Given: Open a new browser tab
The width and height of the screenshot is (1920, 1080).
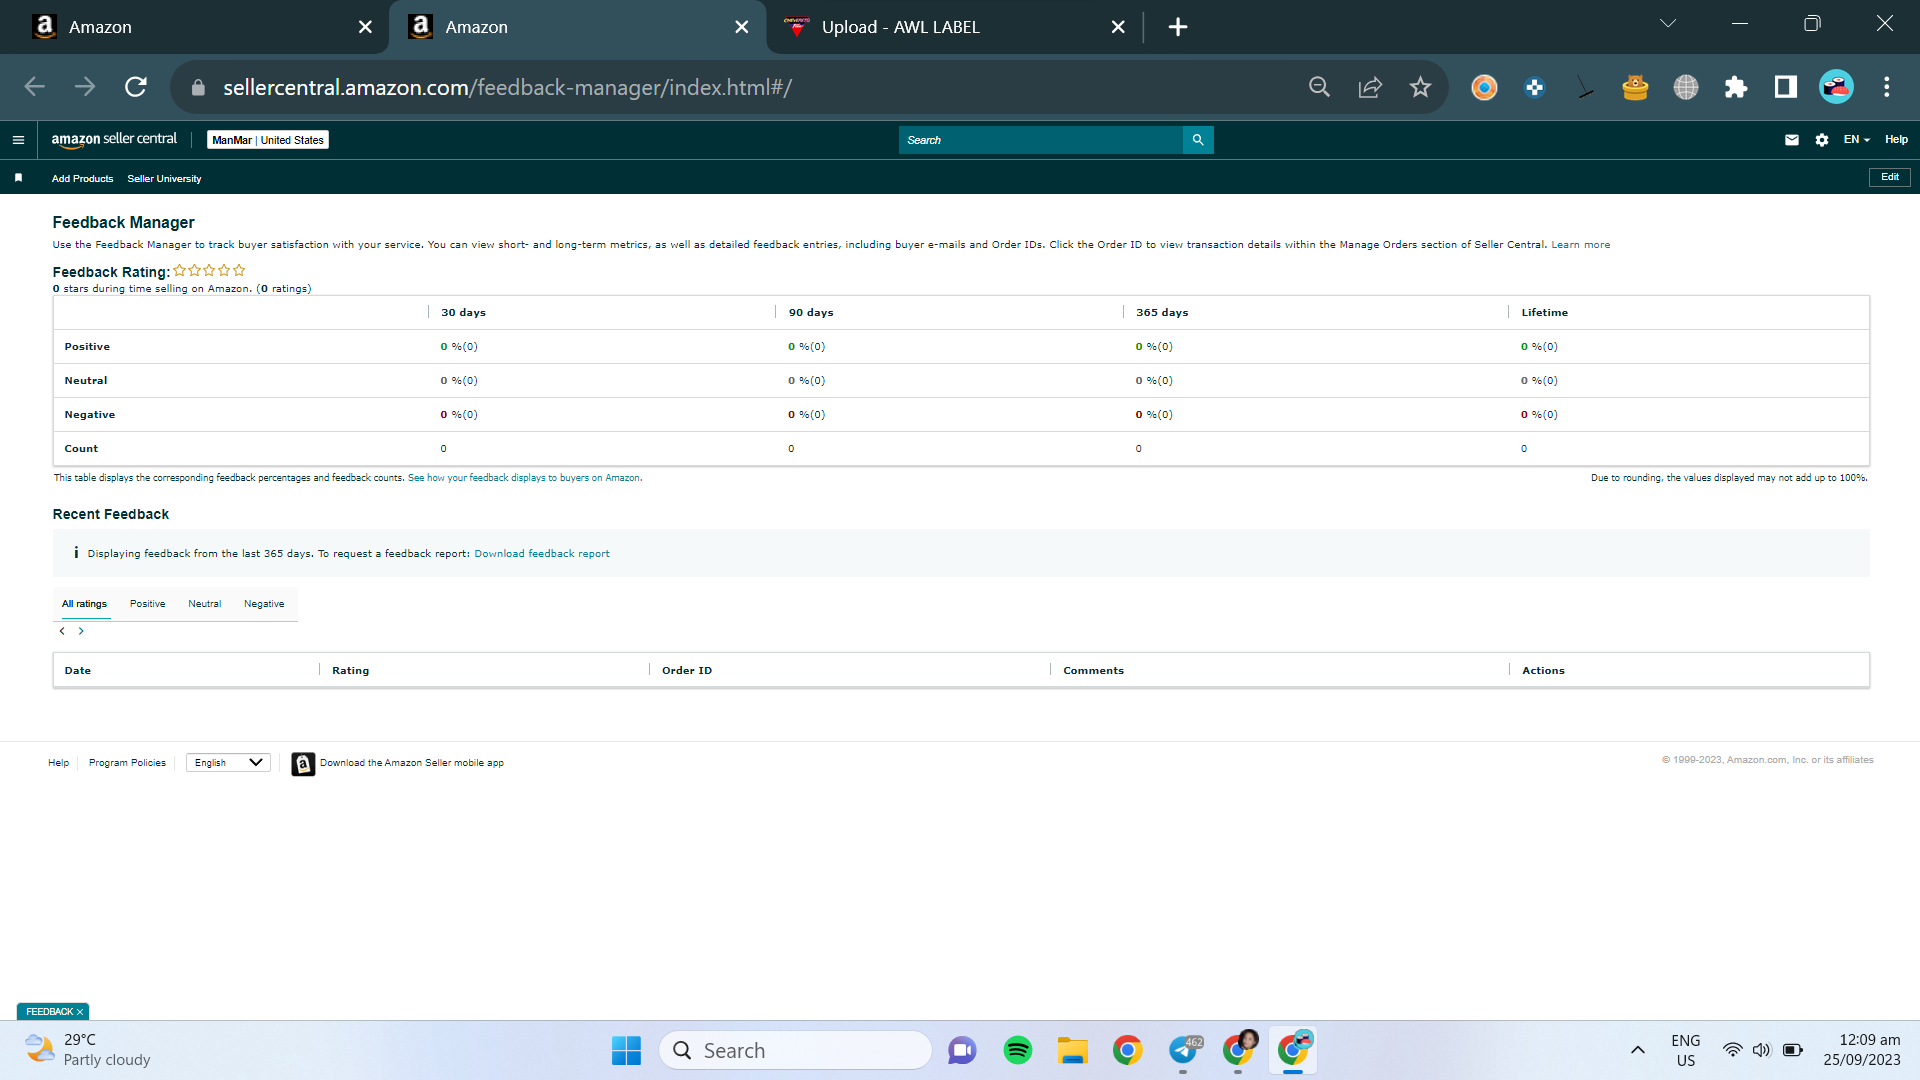Looking at the screenshot, I should 1178,27.
